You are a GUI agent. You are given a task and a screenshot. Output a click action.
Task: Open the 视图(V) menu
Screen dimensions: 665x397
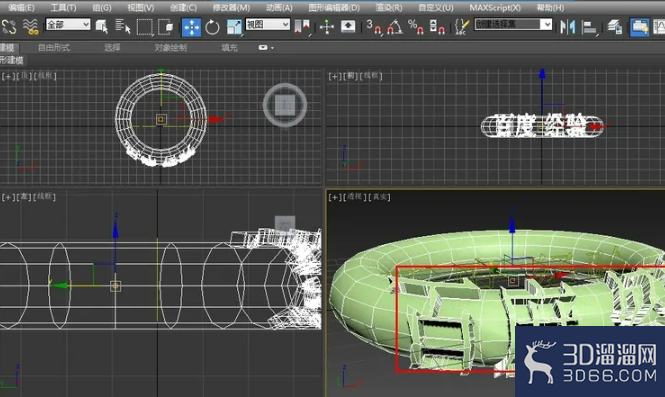141,8
